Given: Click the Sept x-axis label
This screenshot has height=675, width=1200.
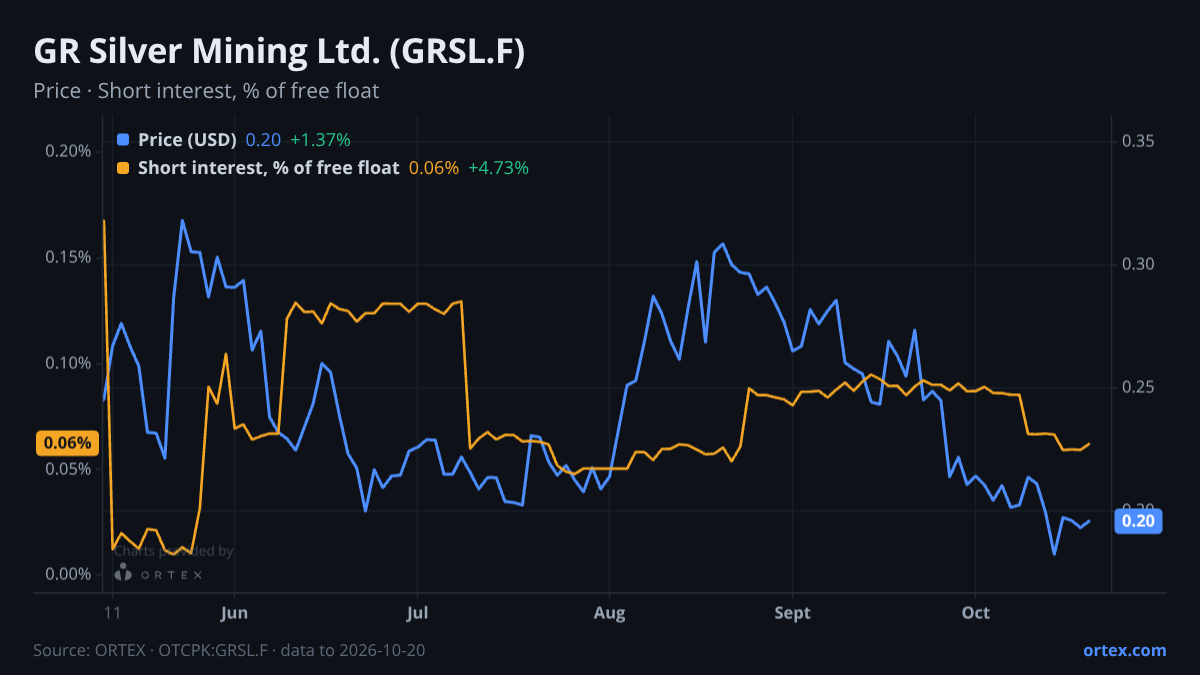Looking at the screenshot, I should [x=793, y=613].
